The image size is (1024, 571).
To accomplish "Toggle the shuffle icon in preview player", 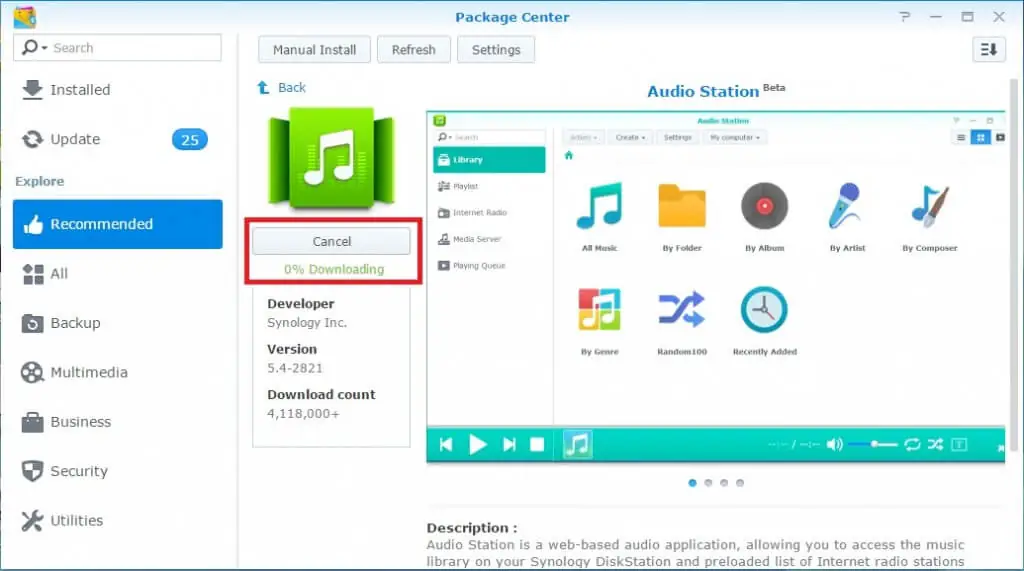I will [x=936, y=445].
